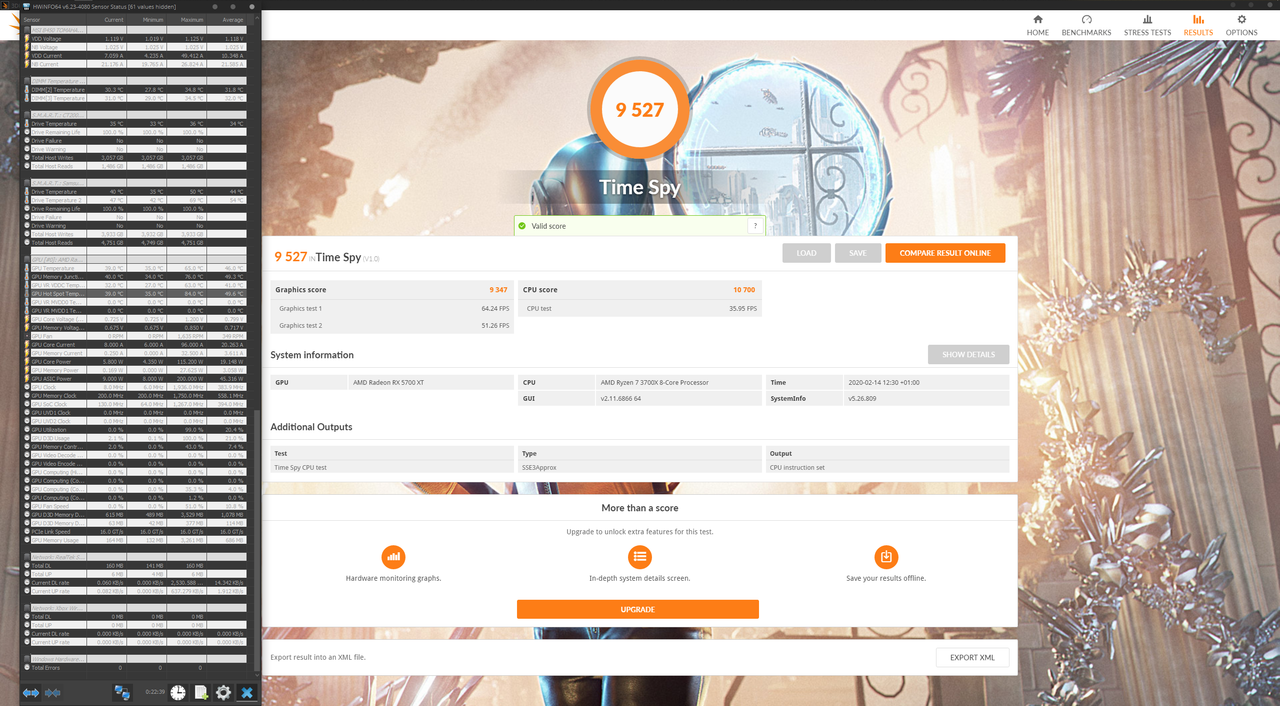Viewport: 1280px width, 706px height.
Task: Select the GPU Hot Spot Temperature row
Action: [135, 293]
